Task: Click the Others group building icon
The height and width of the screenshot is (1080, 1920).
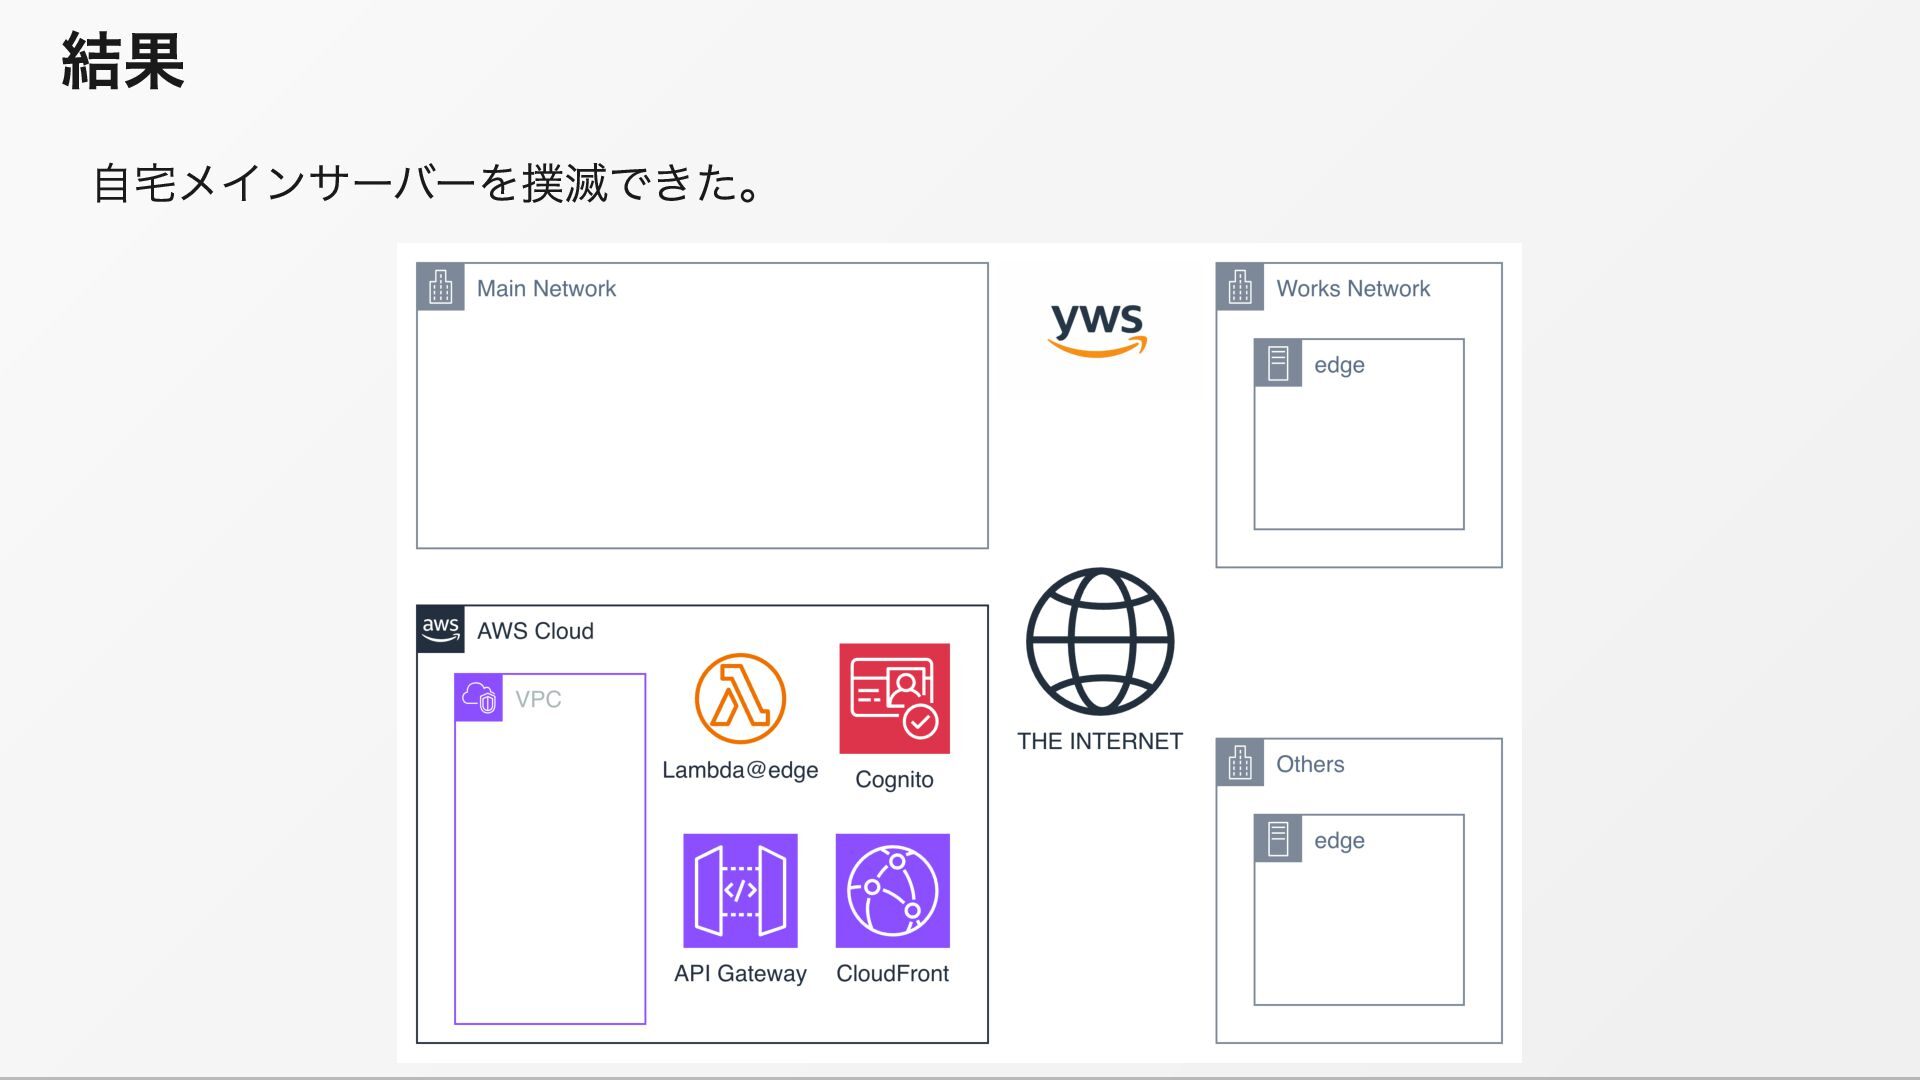Action: [x=1240, y=764]
